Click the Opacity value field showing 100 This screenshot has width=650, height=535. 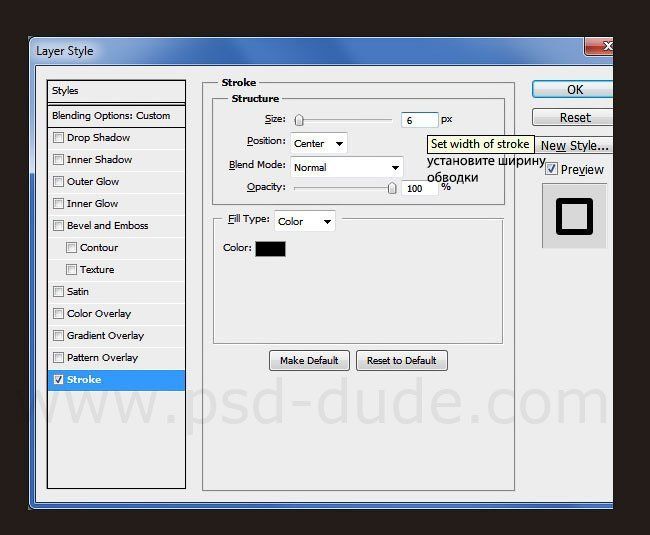tap(420, 188)
